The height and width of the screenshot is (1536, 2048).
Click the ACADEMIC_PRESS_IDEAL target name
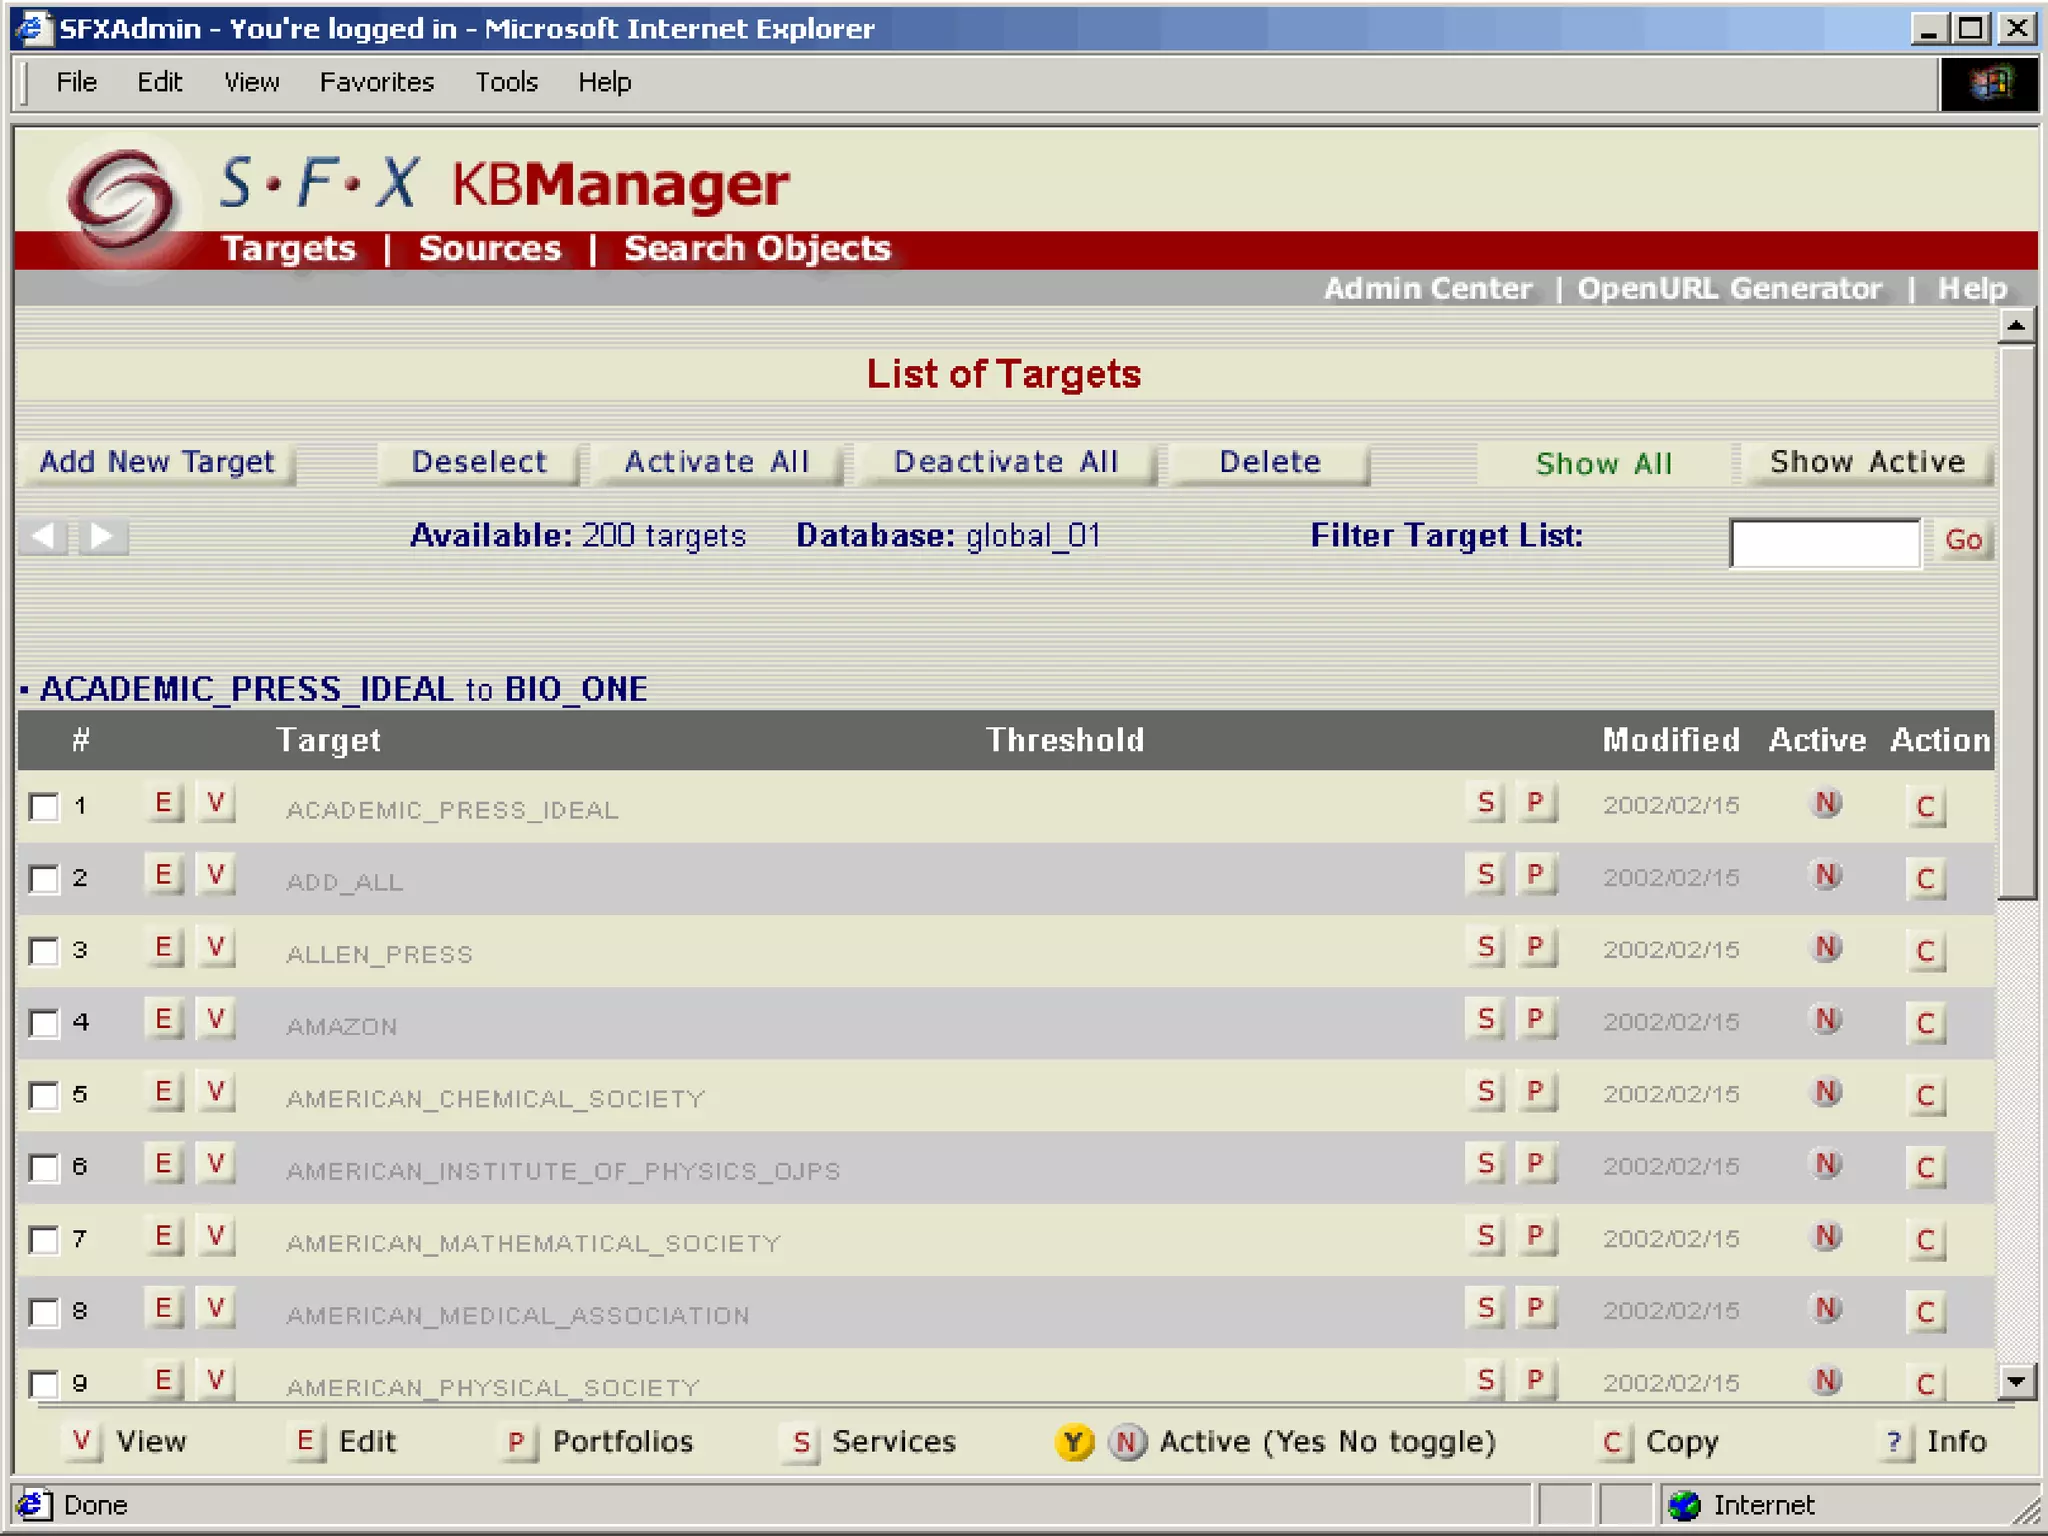[452, 810]
